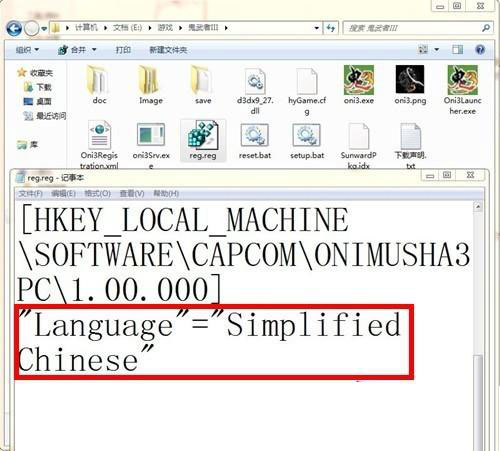
Task: Click the HKEY_LOCAL_MACHINE text line
Action: 185,220
